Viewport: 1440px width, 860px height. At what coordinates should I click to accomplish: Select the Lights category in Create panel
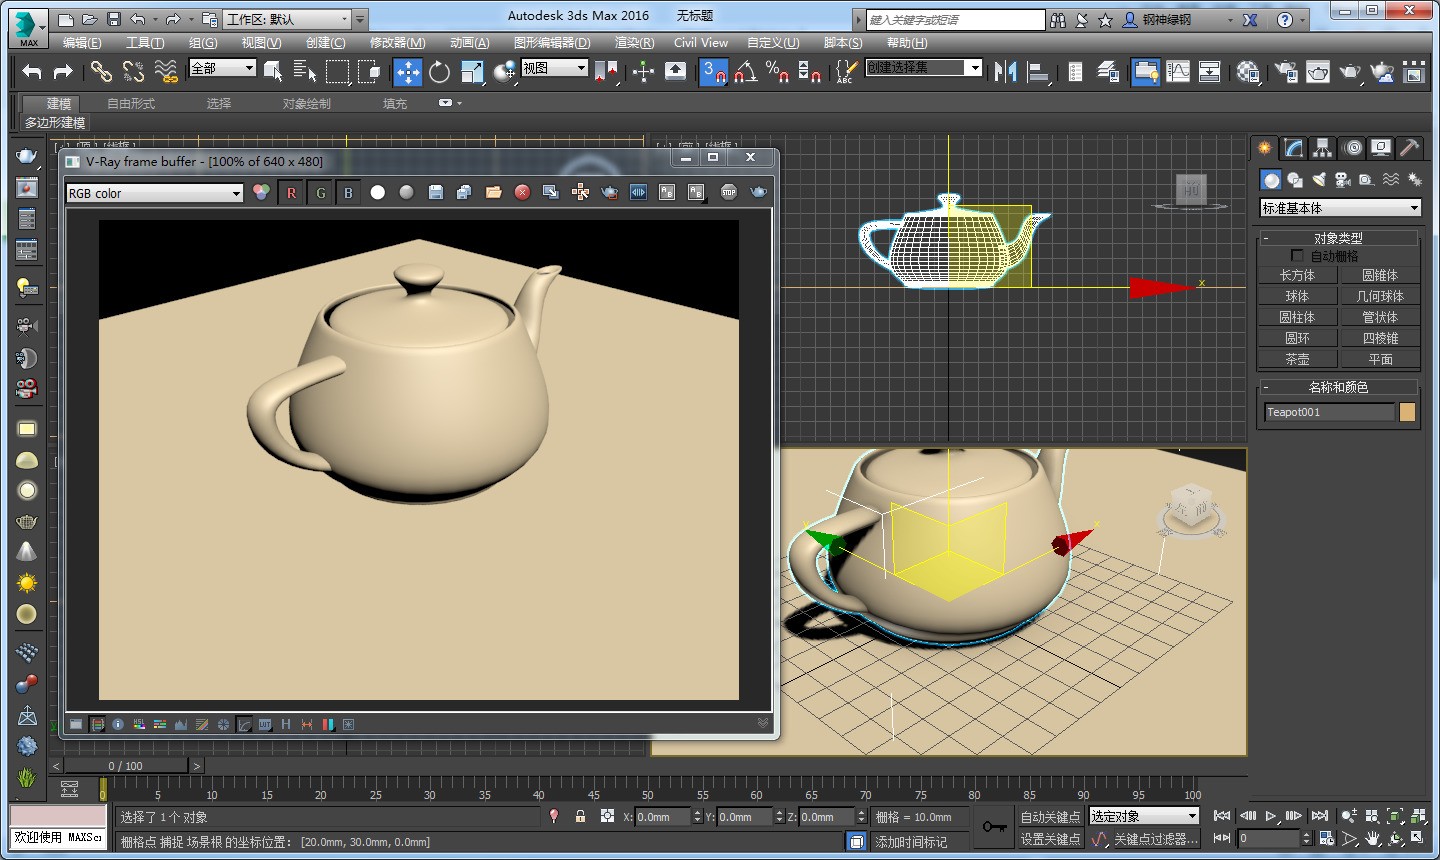coord(1319,180)
